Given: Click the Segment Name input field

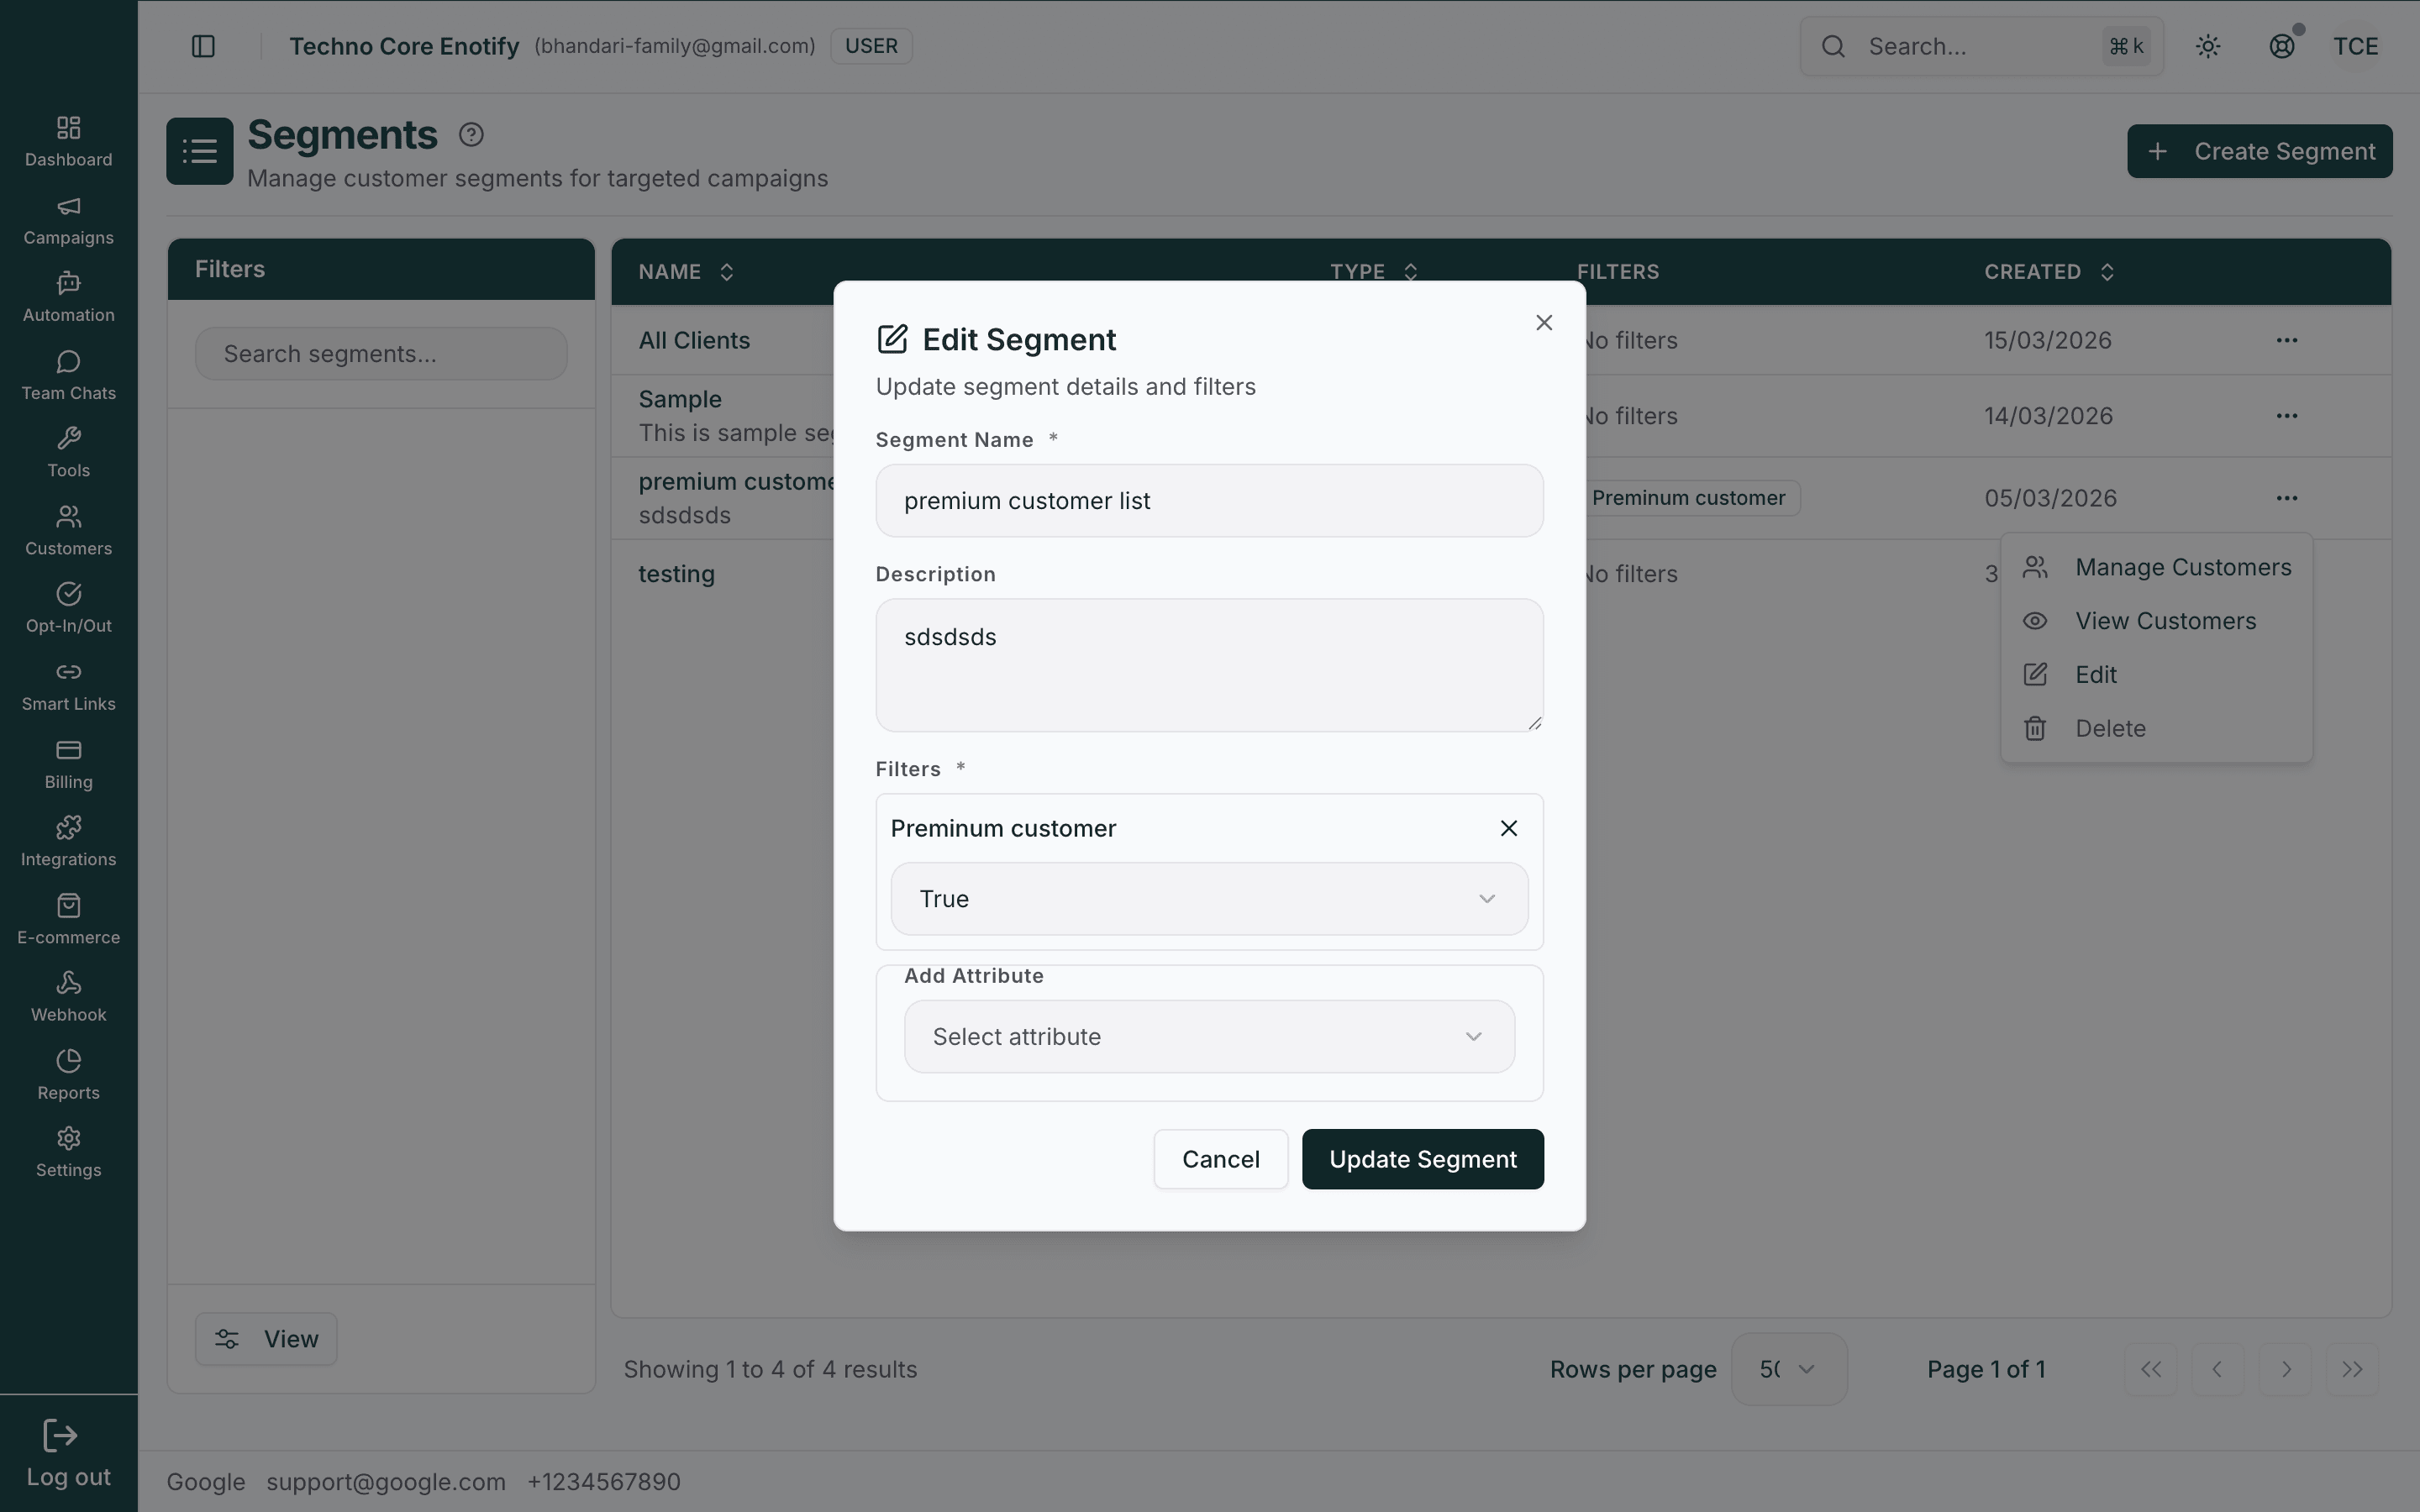Looking at the screenshot, I should click(1209, 501).
